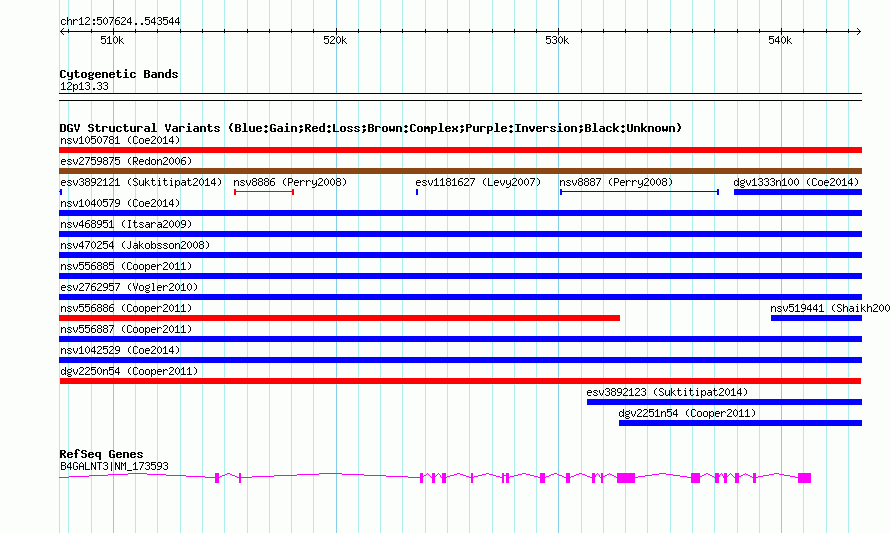890x533 pixels.
Task: Select the blue esv3892123 gain bar
Action: coord(724,402)
